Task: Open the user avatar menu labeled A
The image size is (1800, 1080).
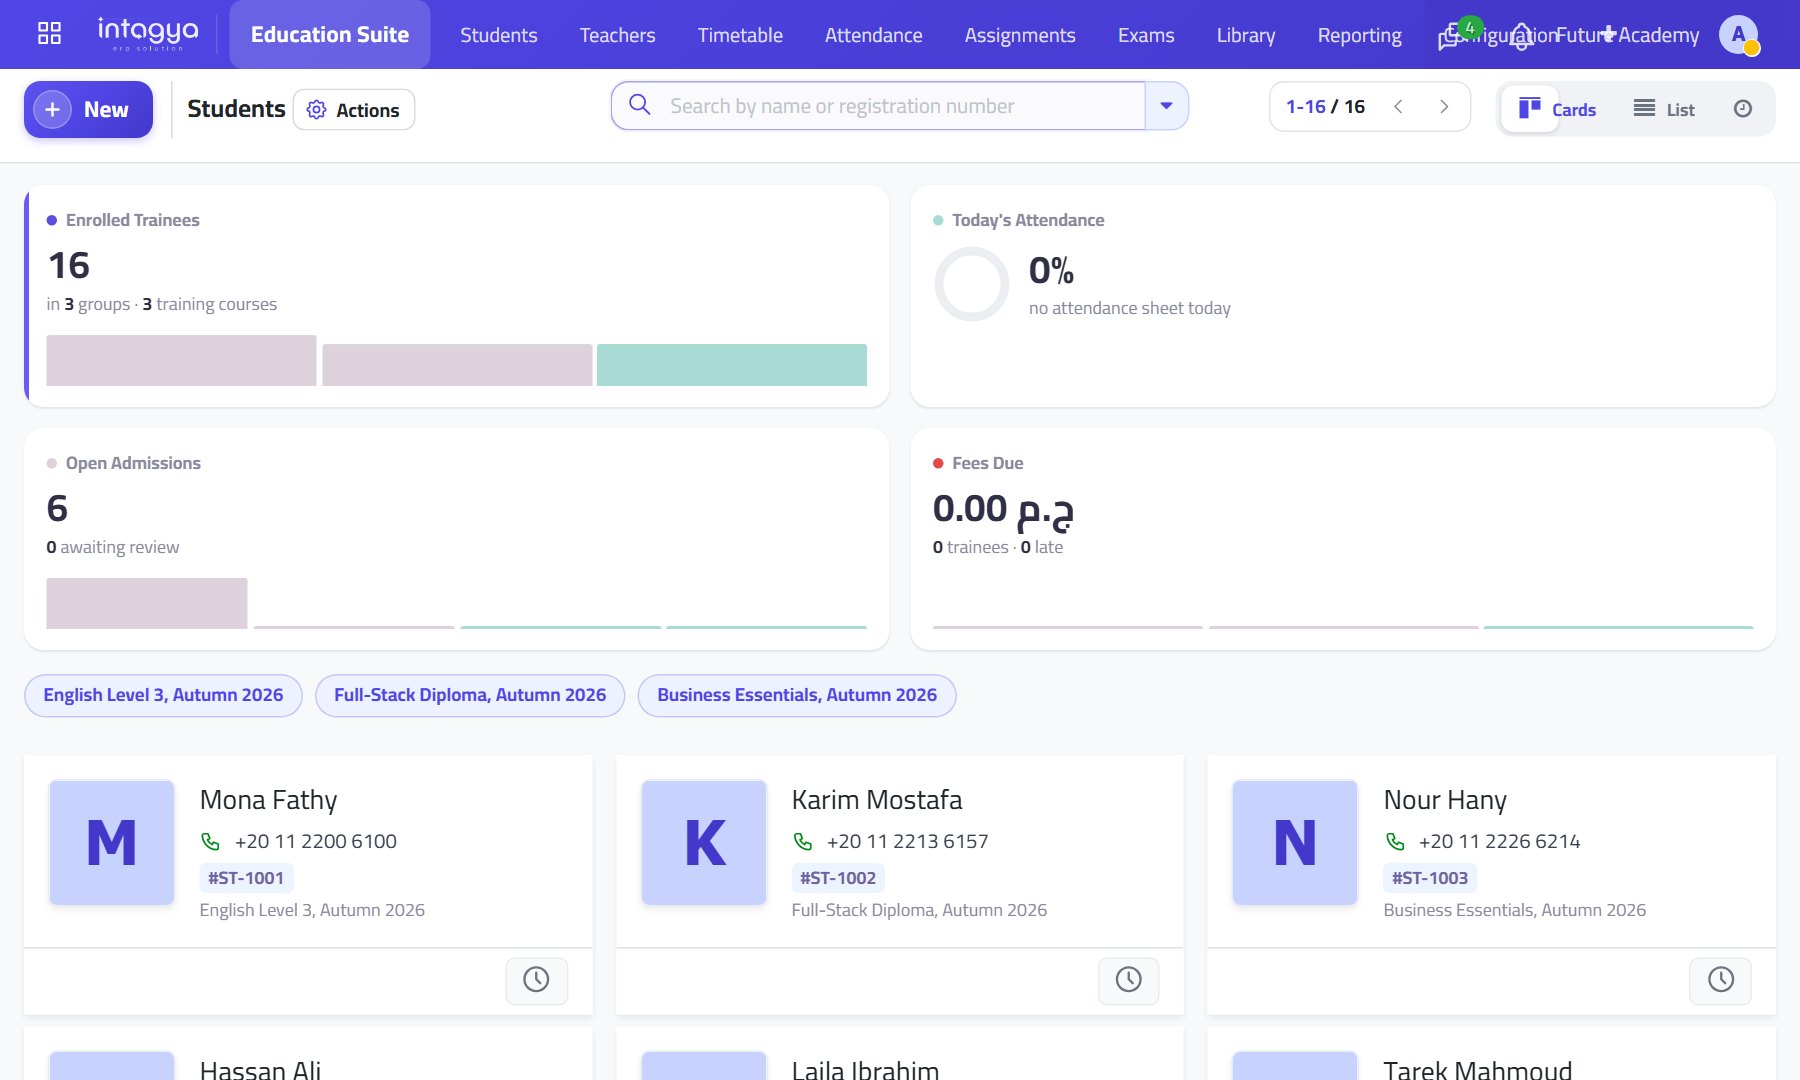Action: 1738,35
